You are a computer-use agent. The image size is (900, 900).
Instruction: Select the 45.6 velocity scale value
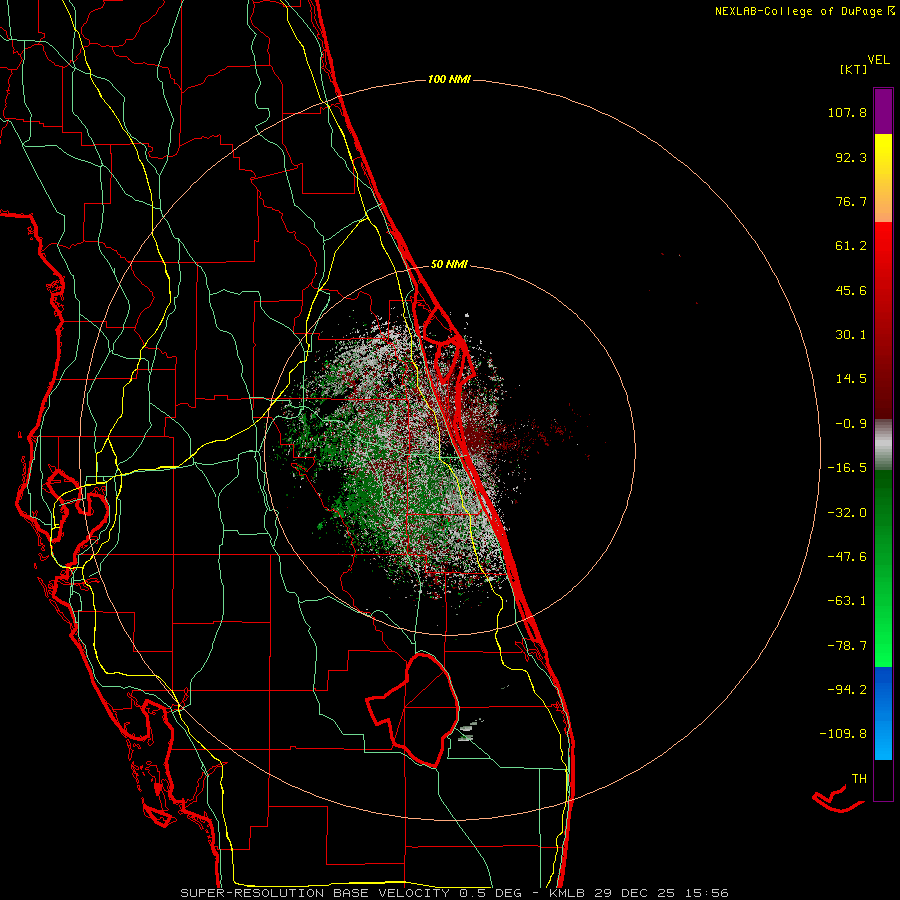coord(851,290)
